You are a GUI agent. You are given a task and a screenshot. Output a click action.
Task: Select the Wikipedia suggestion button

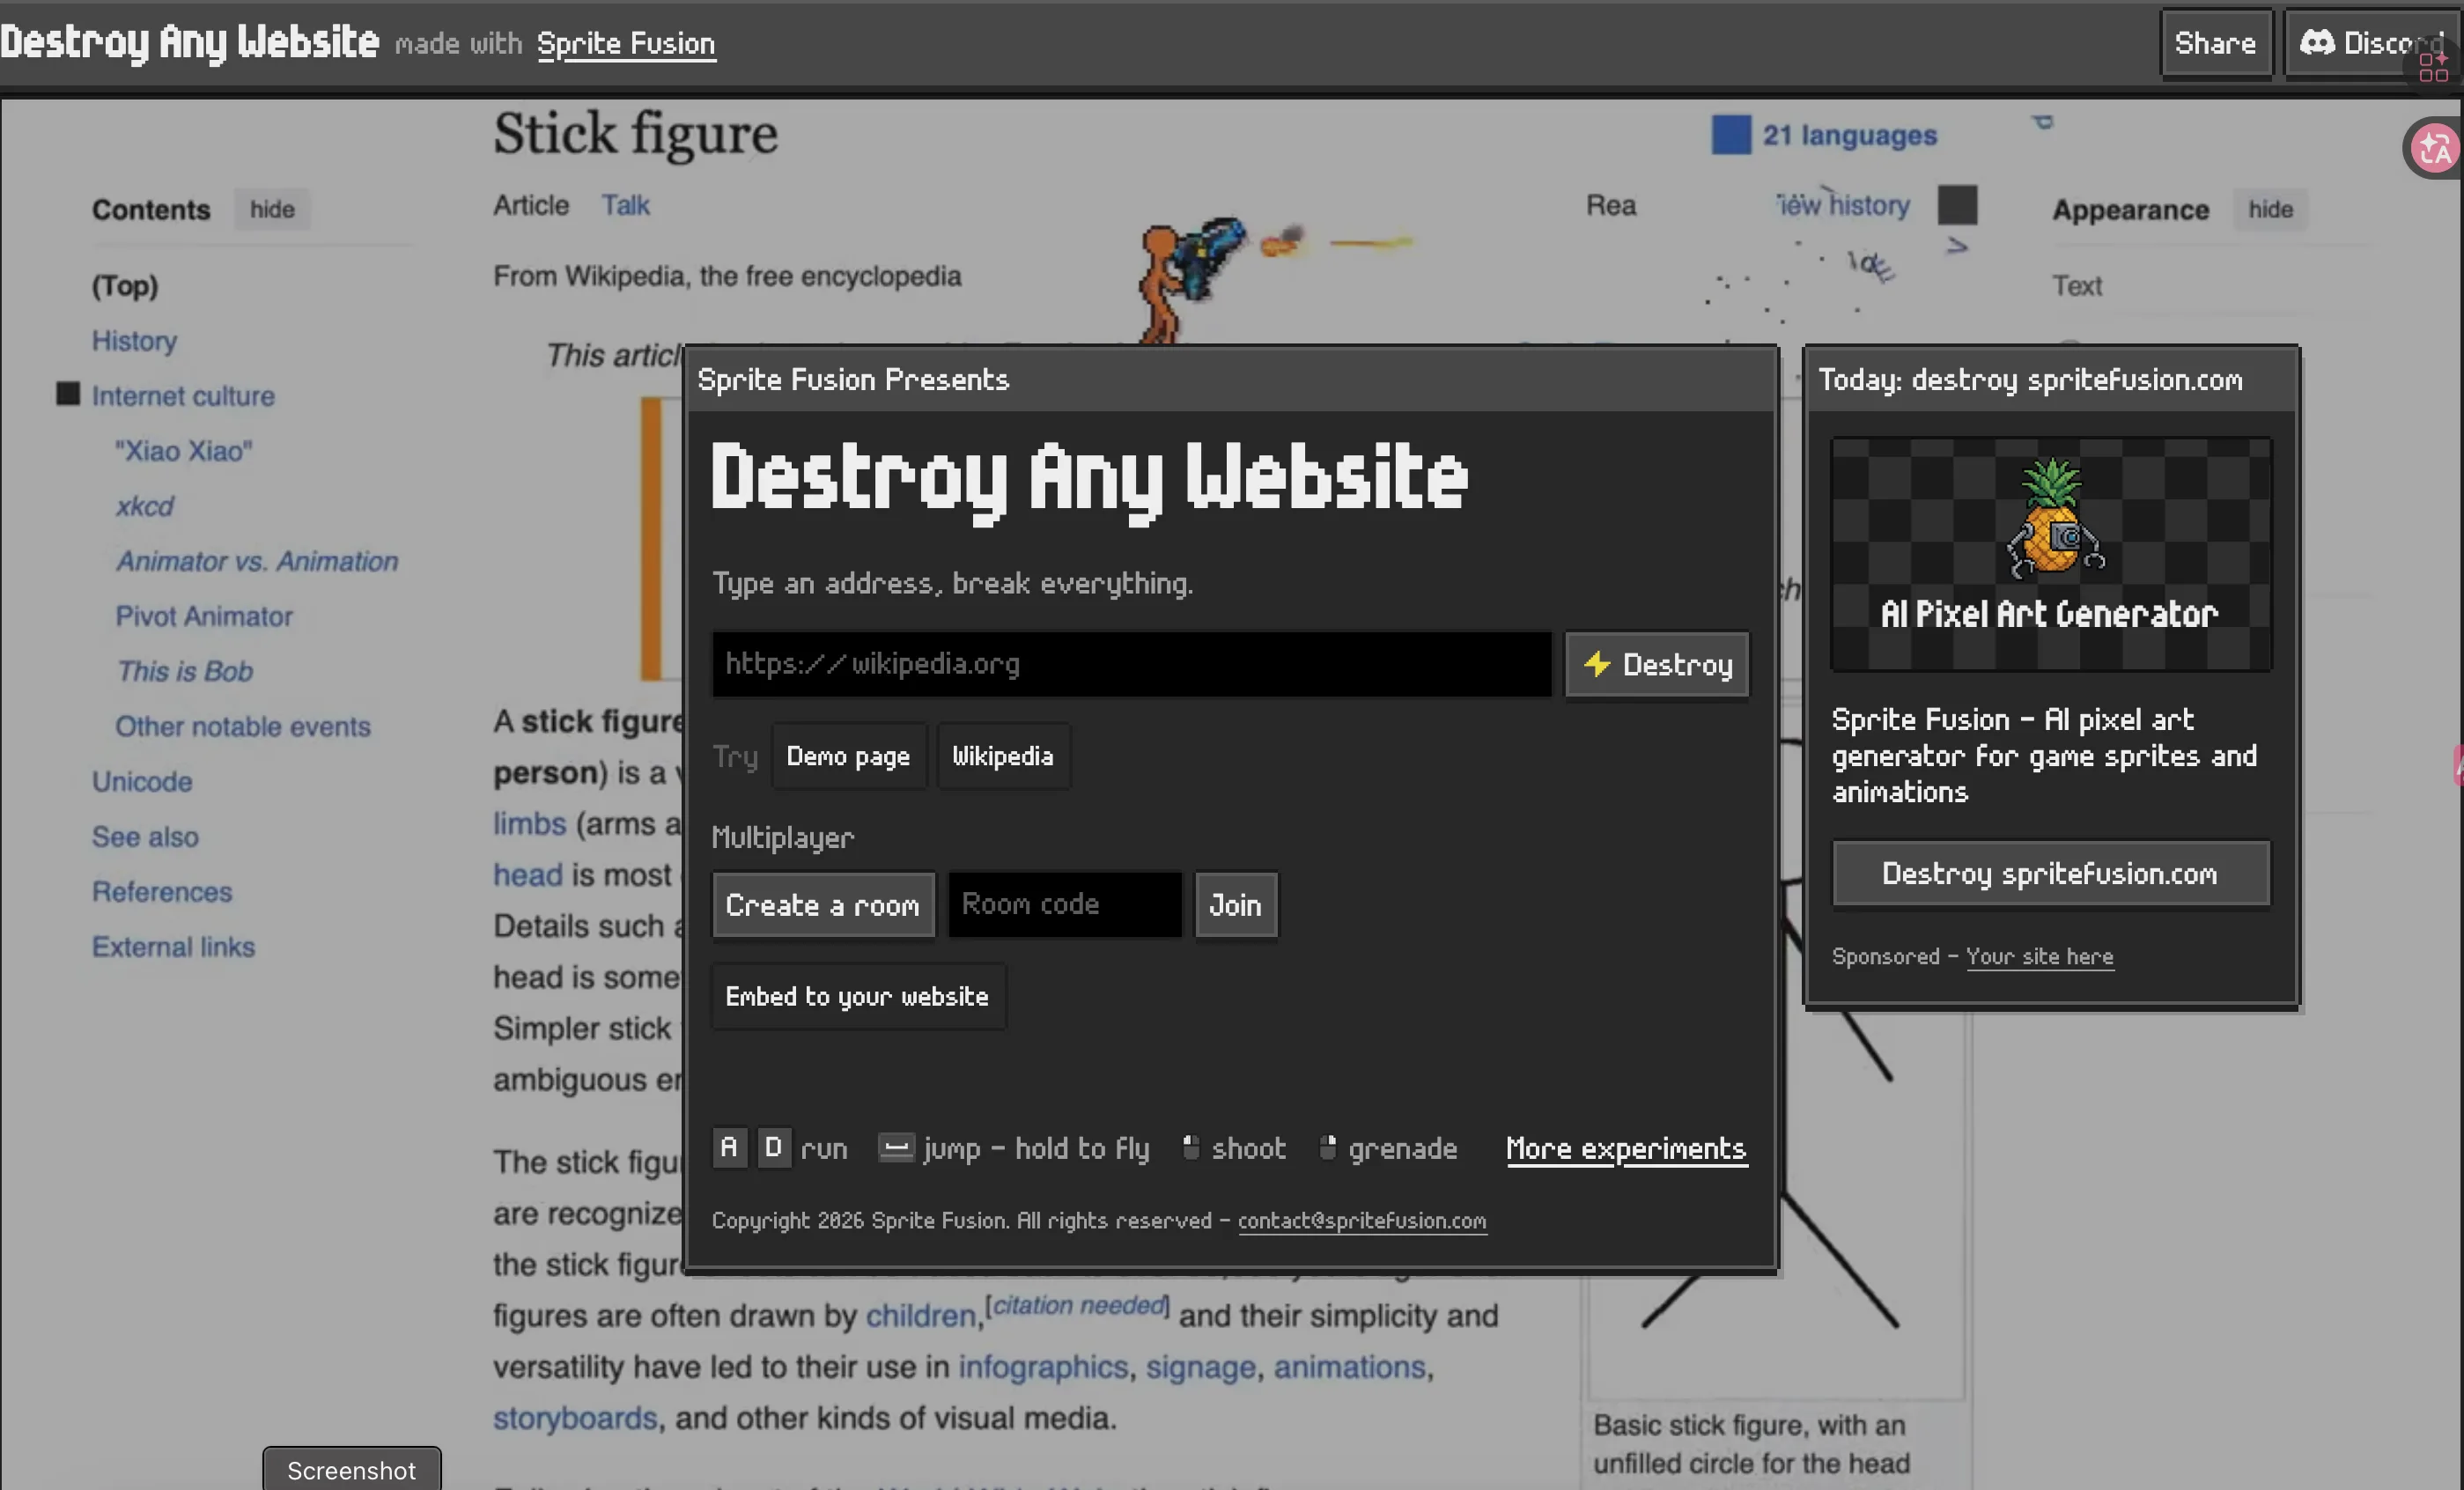[1003, 756]
